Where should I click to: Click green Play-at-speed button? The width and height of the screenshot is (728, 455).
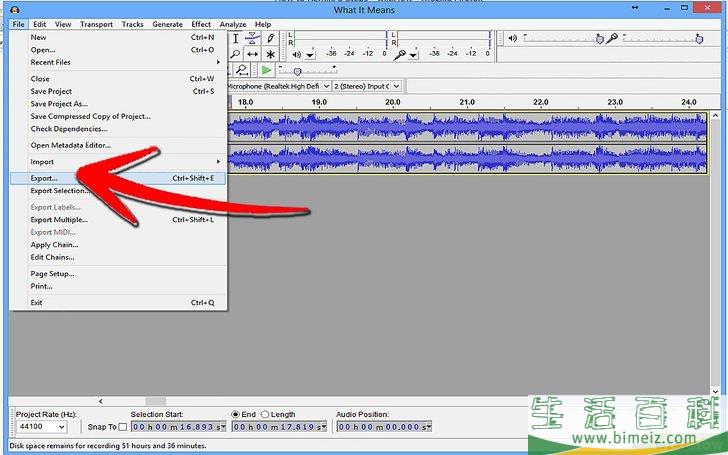[266, 70]
